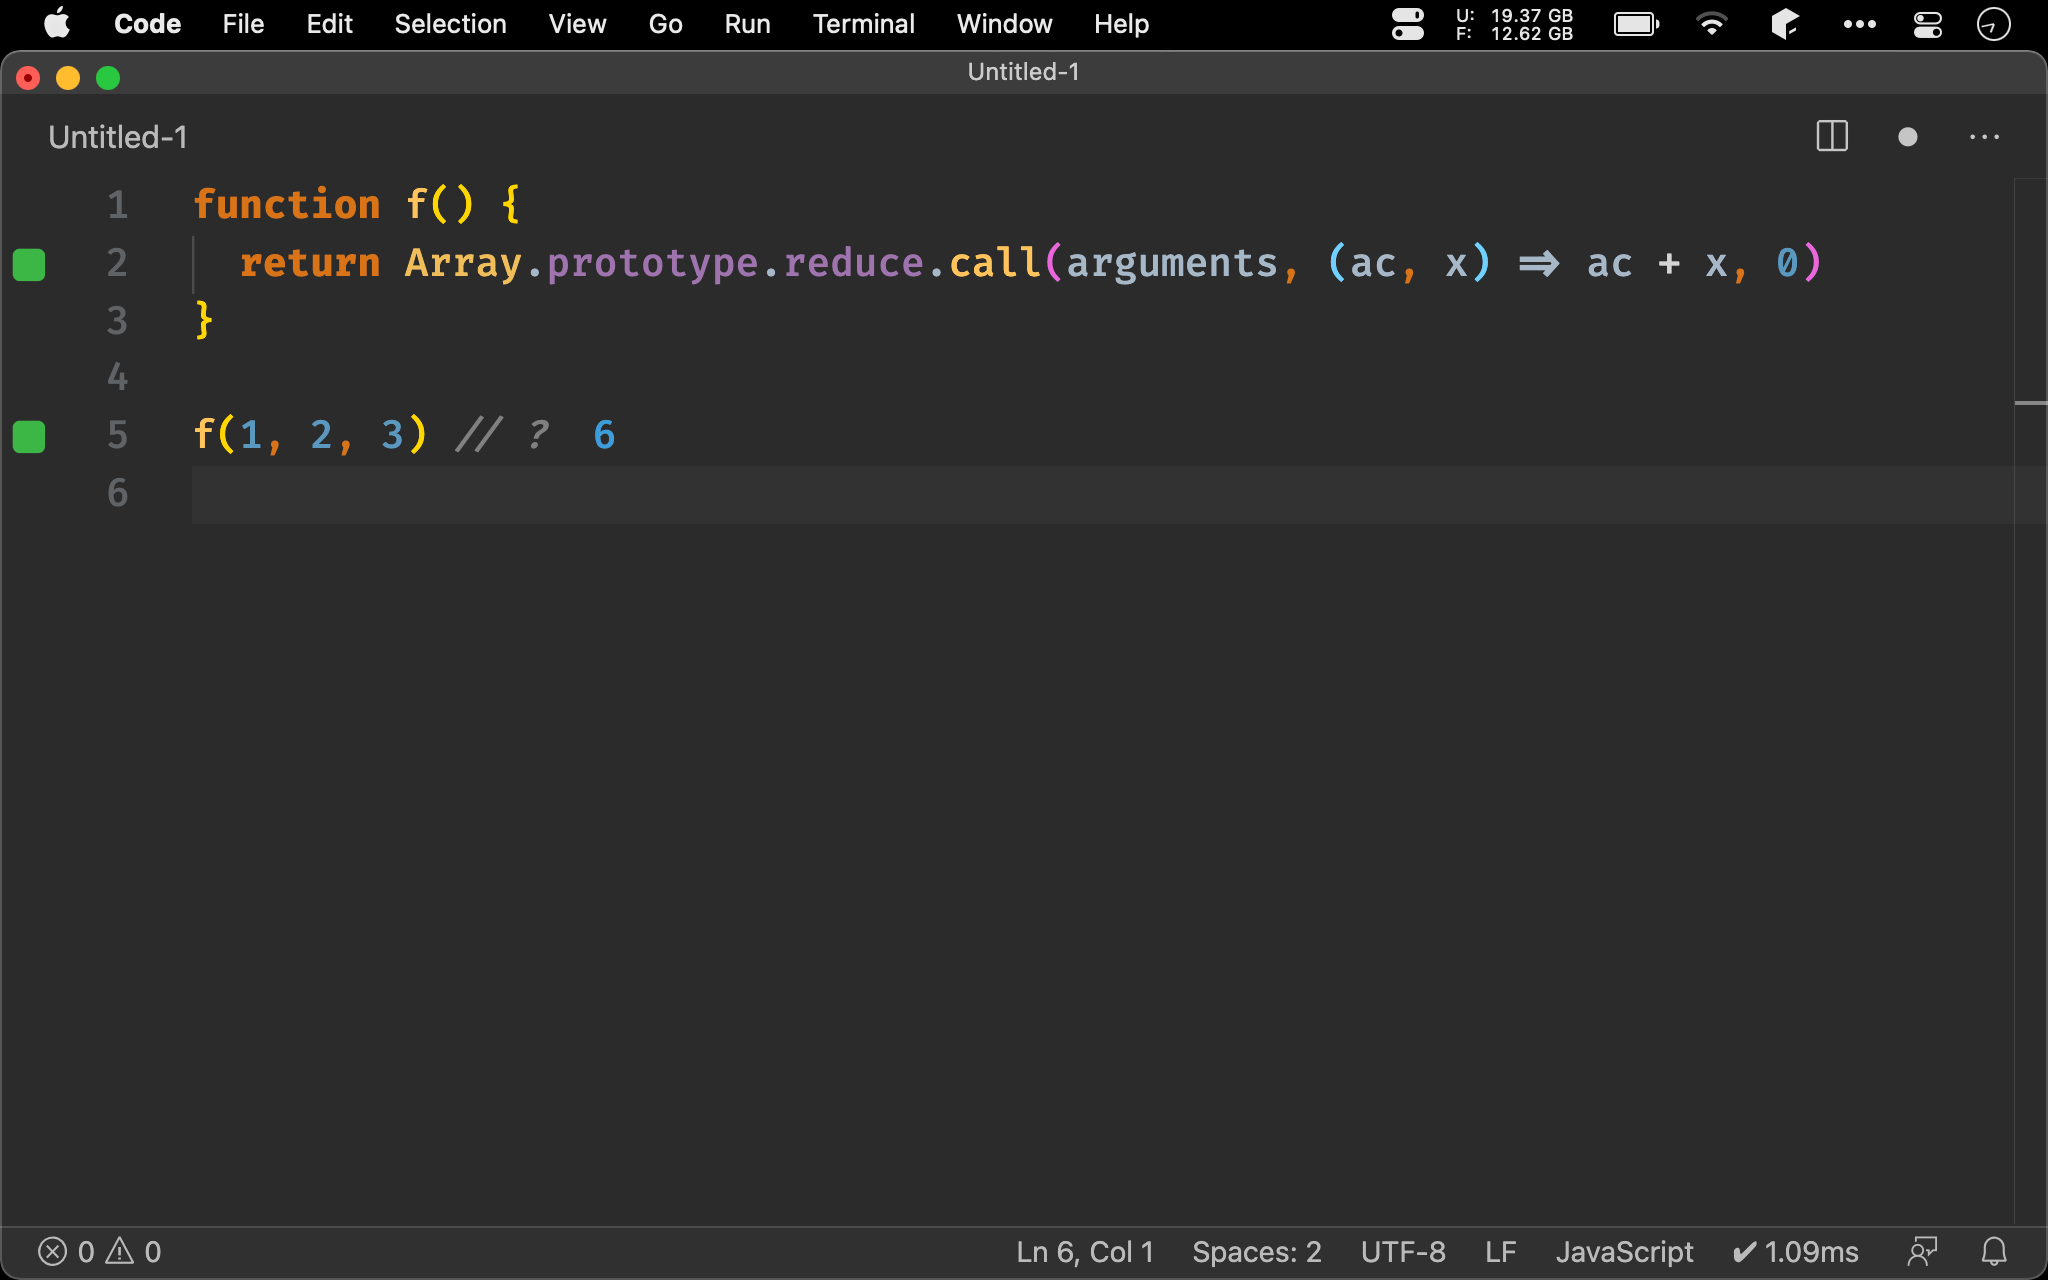Click the split editor icon
This screenshot has width=2048, height=1280.
1833,137
